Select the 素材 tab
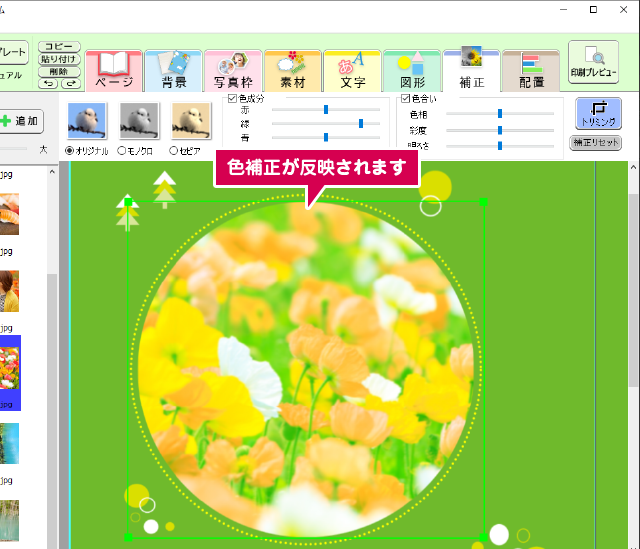Viewport: 640px width, 549px height. pos(293,71)
